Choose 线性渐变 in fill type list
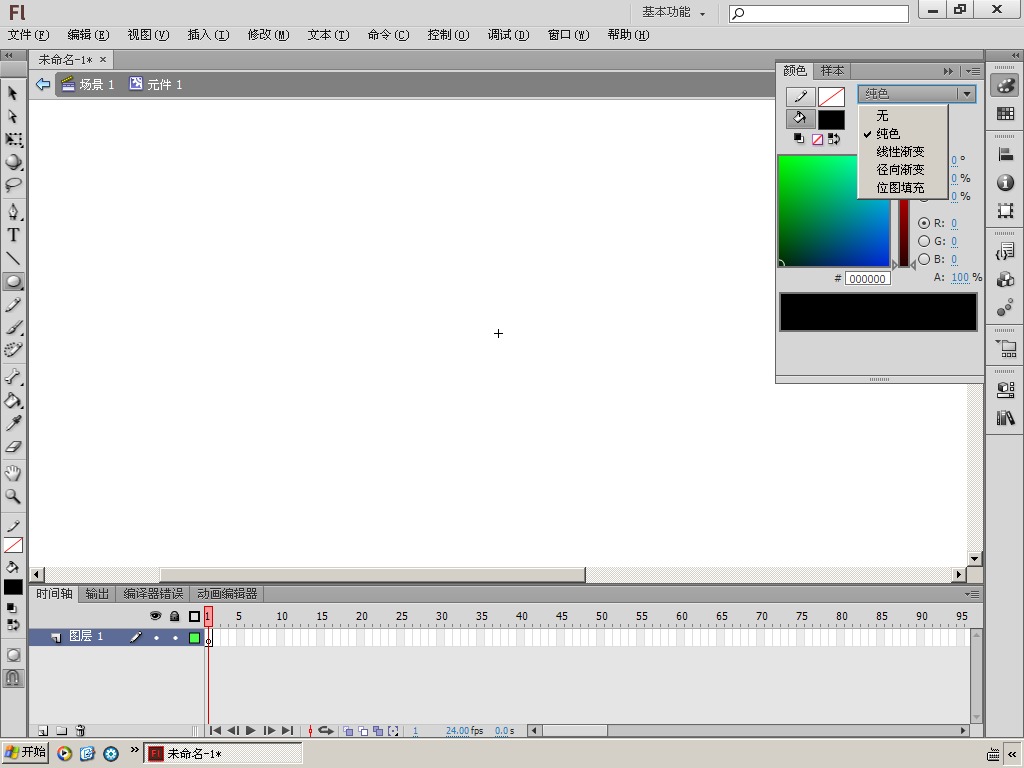Screen dimensions: 1024x768 (x=903, y=152)
